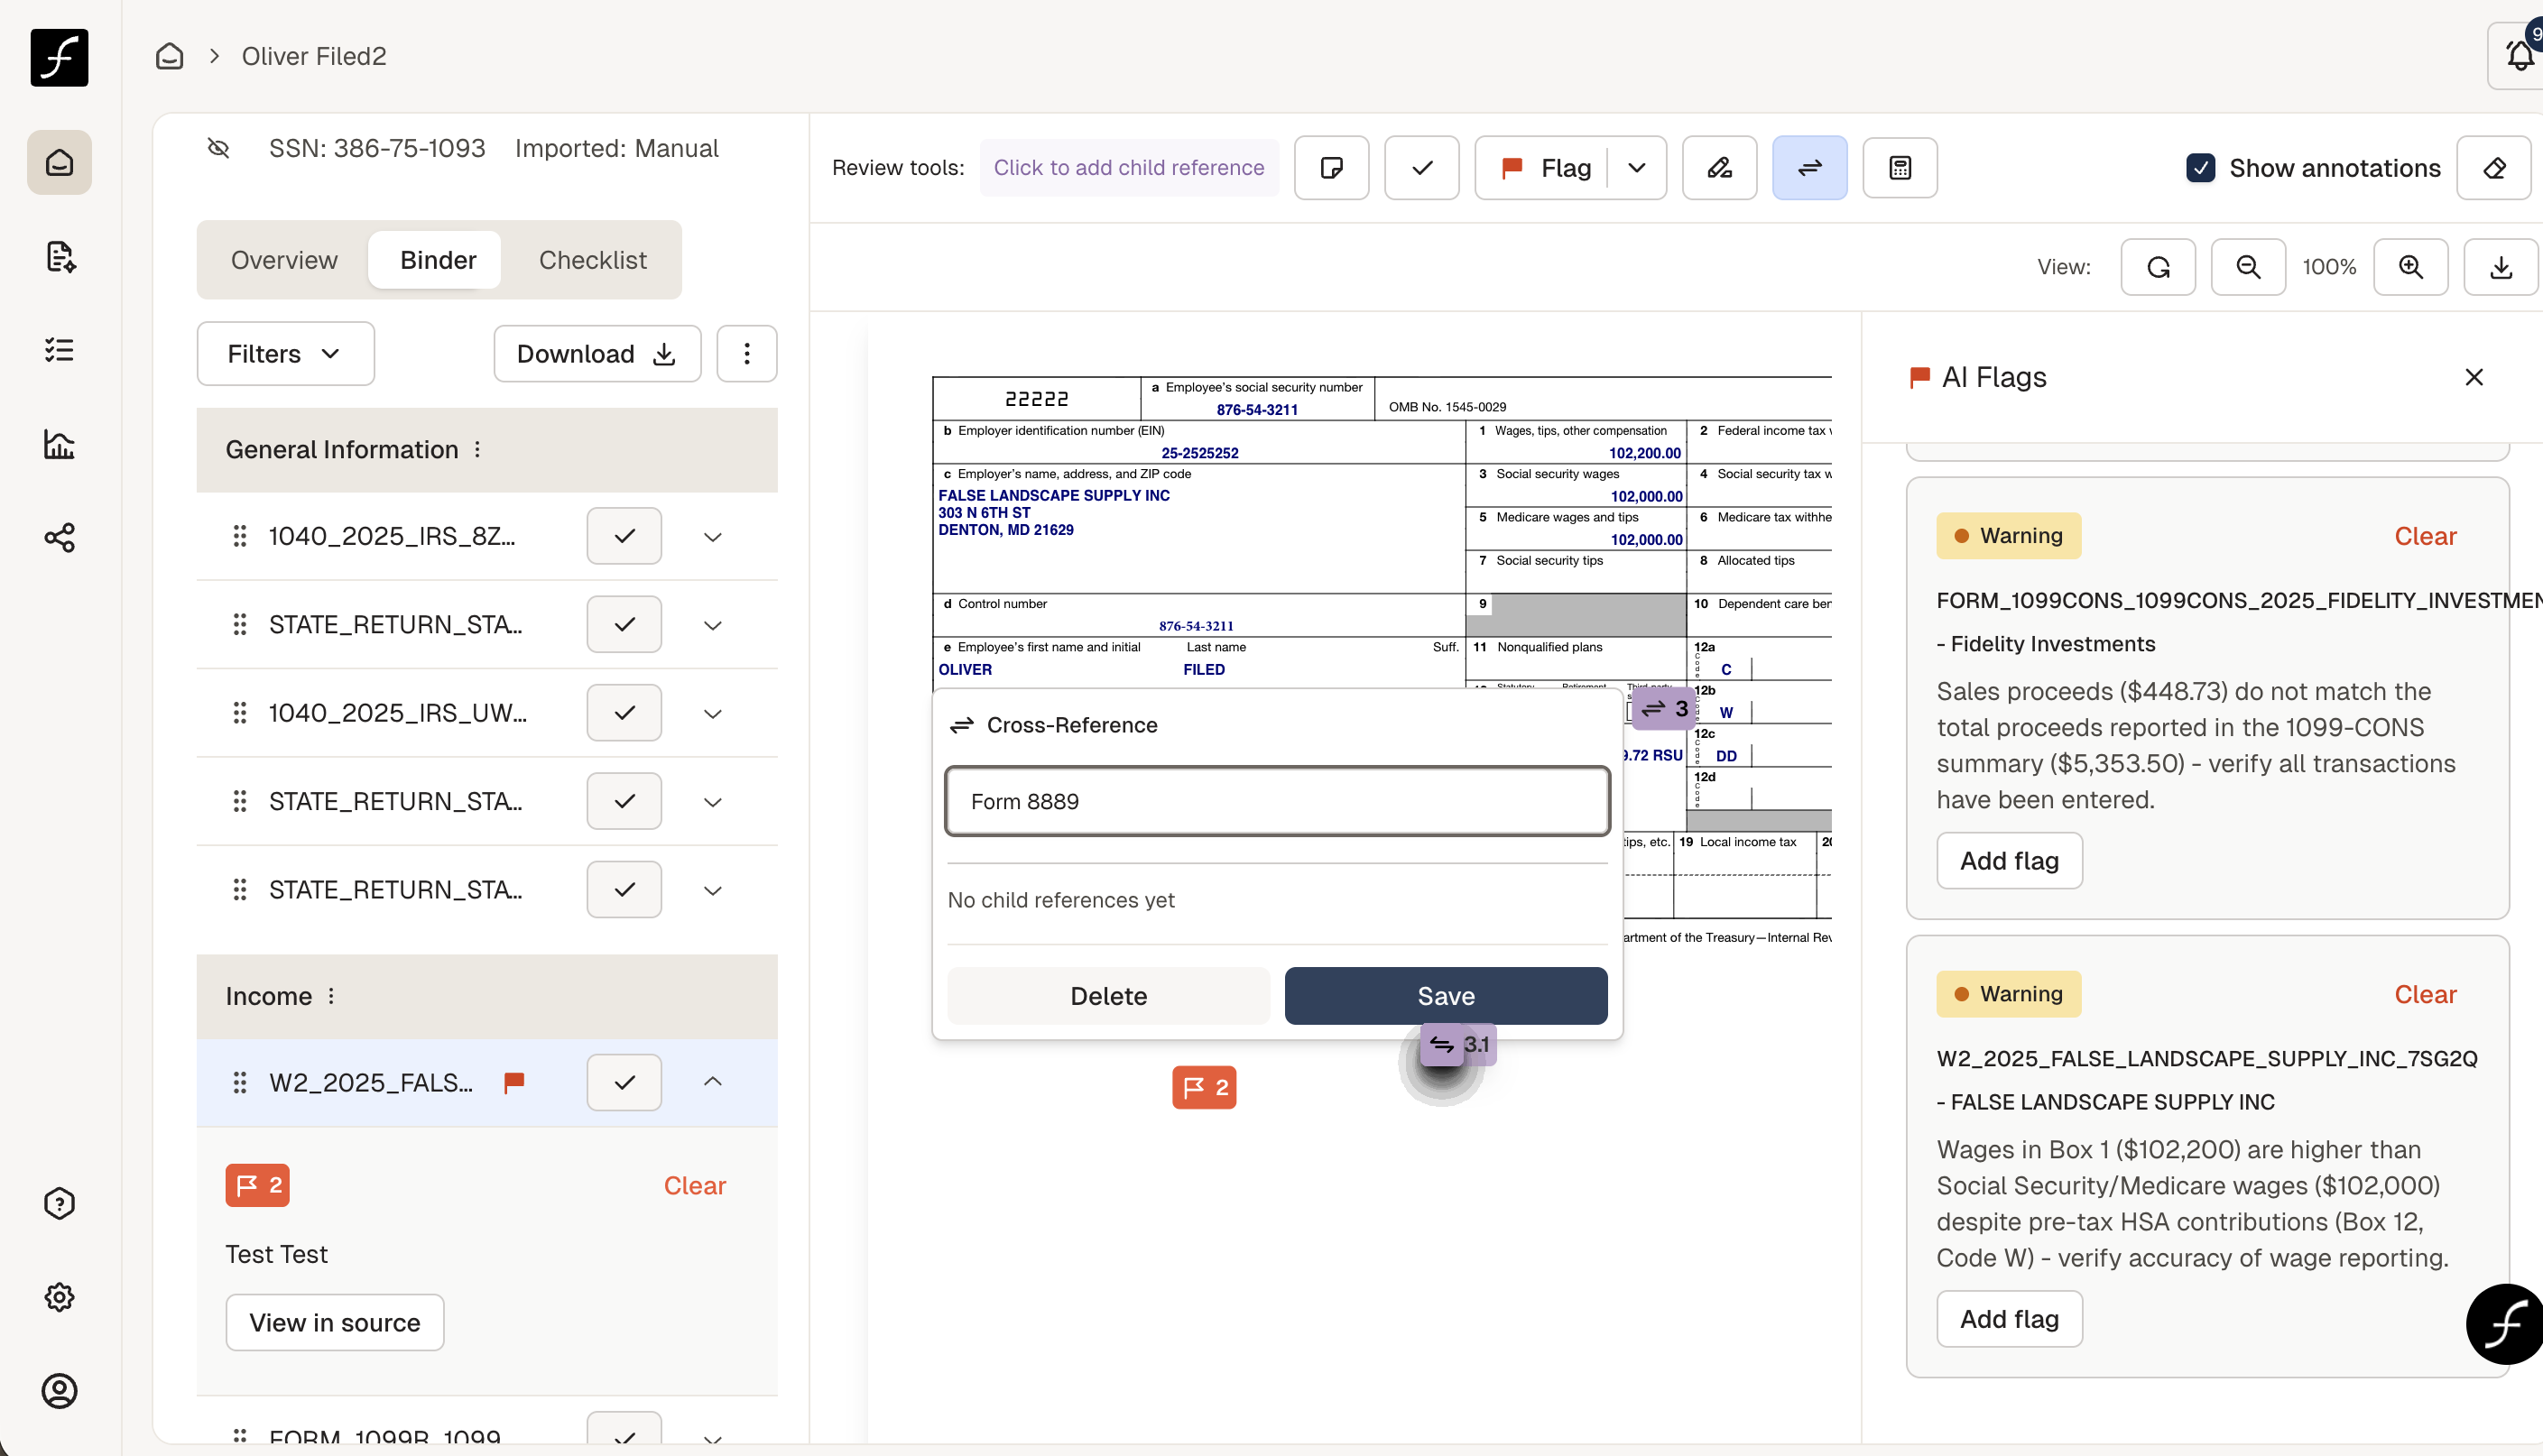
Task: Expand the 1040_2025_IRS_UW row
Action: 712,714
